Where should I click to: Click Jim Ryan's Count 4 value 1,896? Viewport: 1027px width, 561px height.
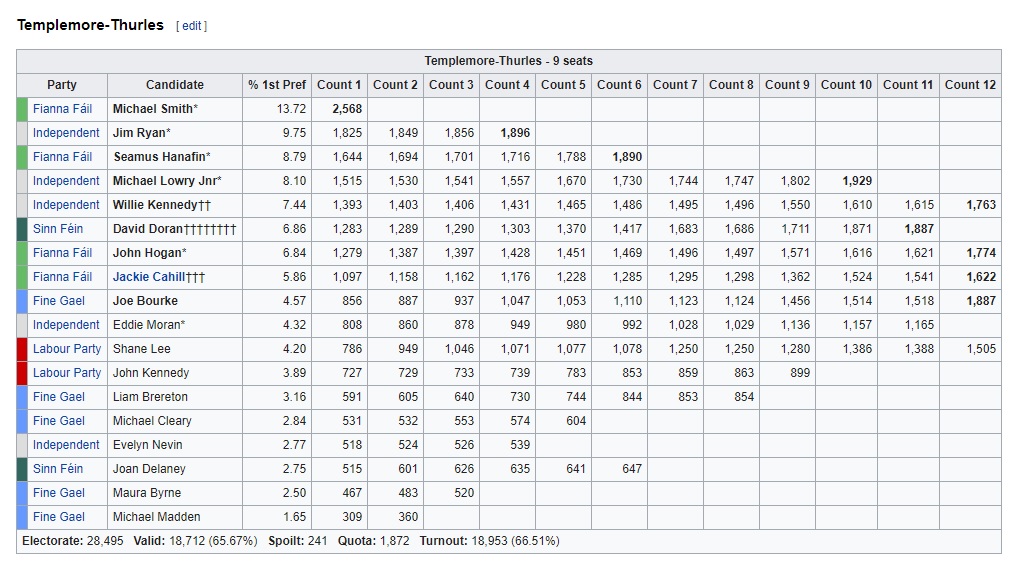coord(515,133)
